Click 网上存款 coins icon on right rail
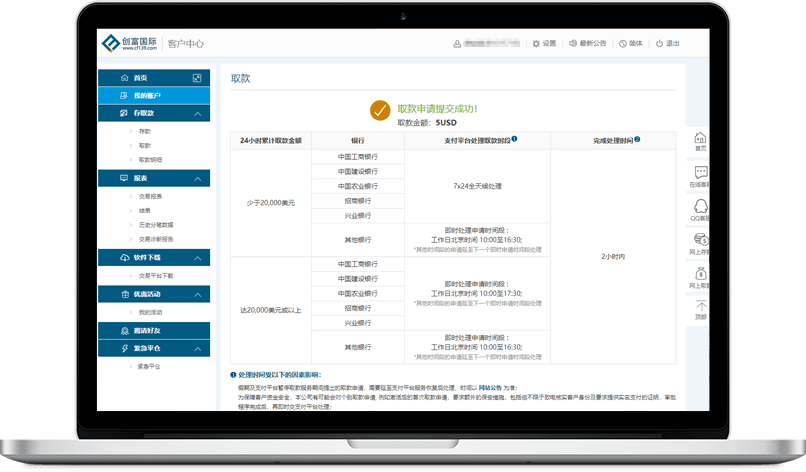Screen dimensions: 806x472 click(701, 239)
